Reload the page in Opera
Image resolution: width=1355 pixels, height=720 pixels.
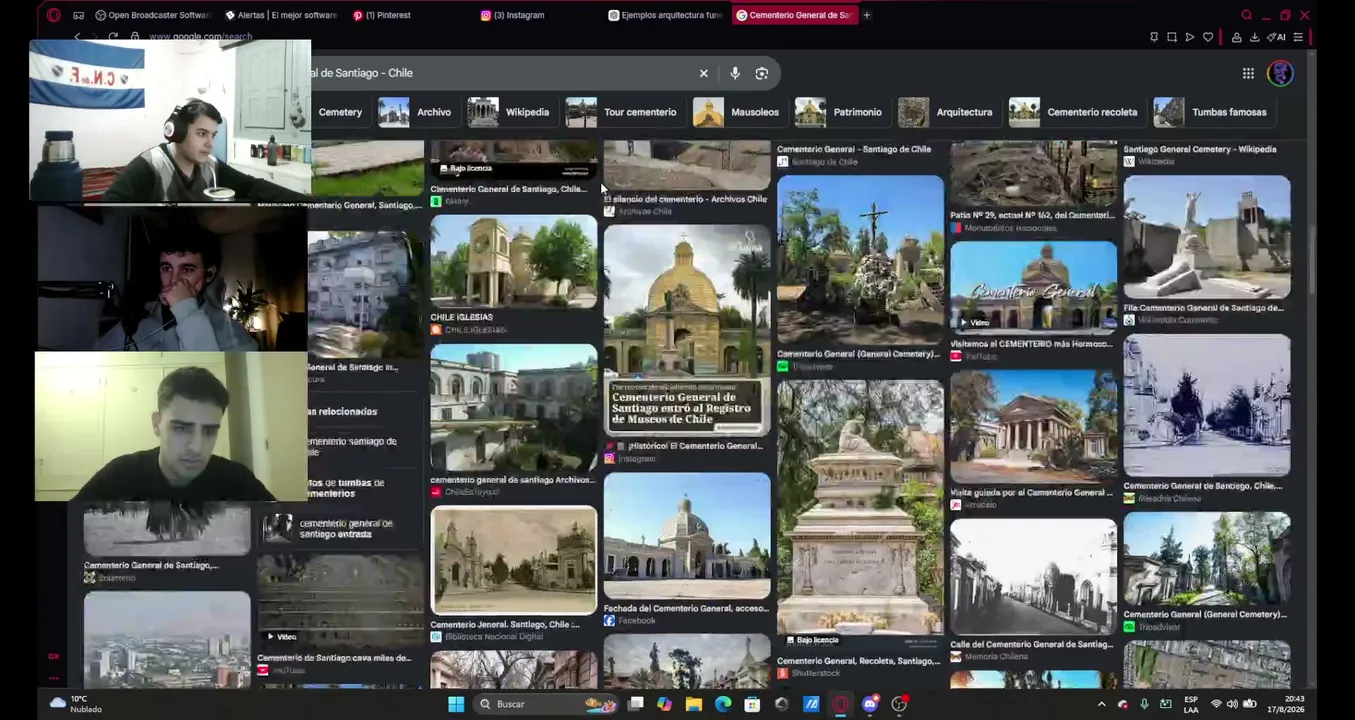[x=113, y=37]
